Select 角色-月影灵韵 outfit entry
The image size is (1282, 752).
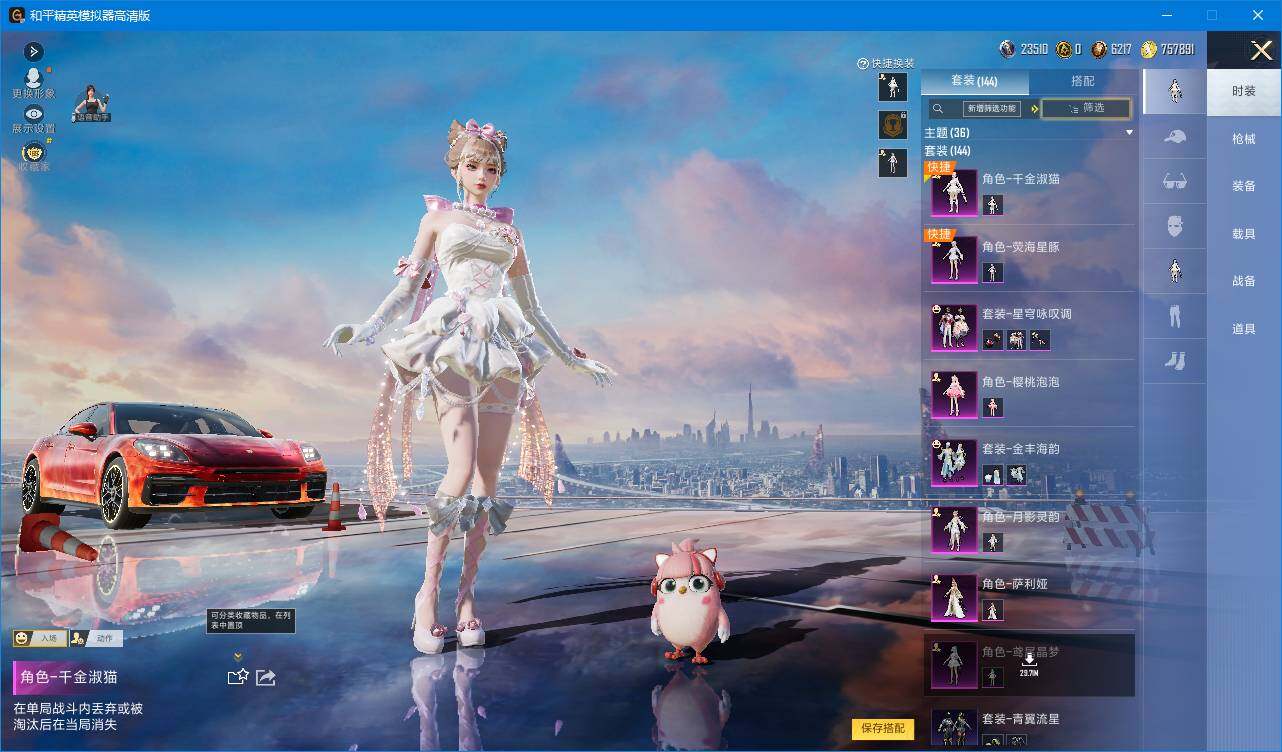coord(1029,529)
